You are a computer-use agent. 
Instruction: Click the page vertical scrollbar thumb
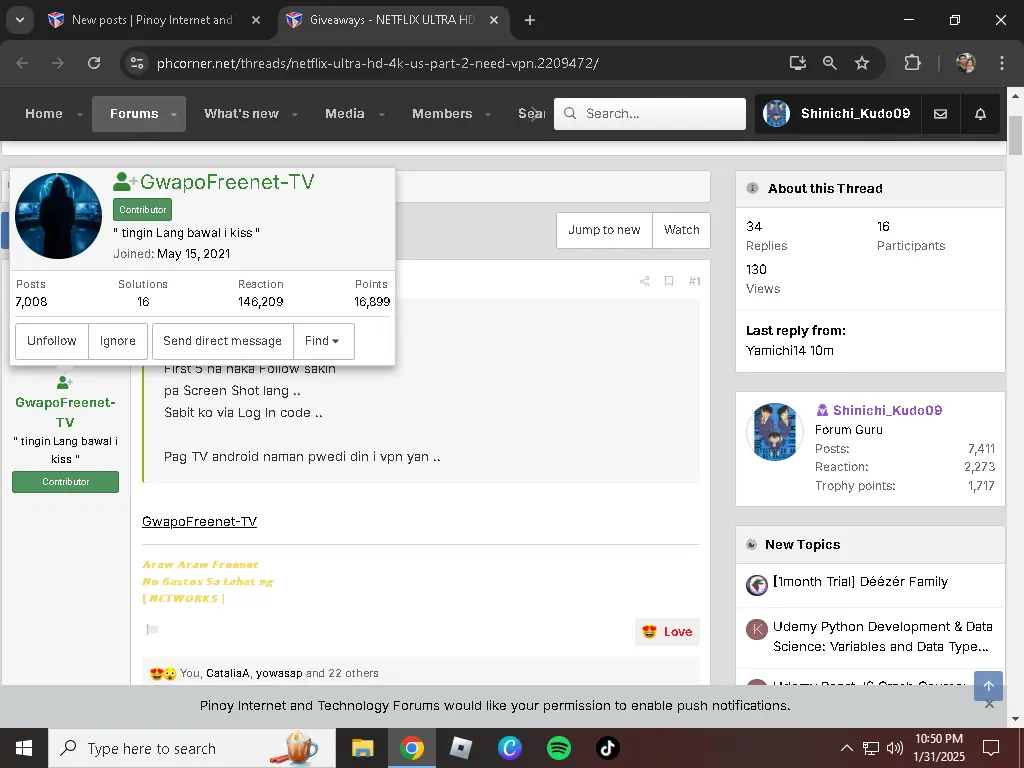click(1015, 135)
